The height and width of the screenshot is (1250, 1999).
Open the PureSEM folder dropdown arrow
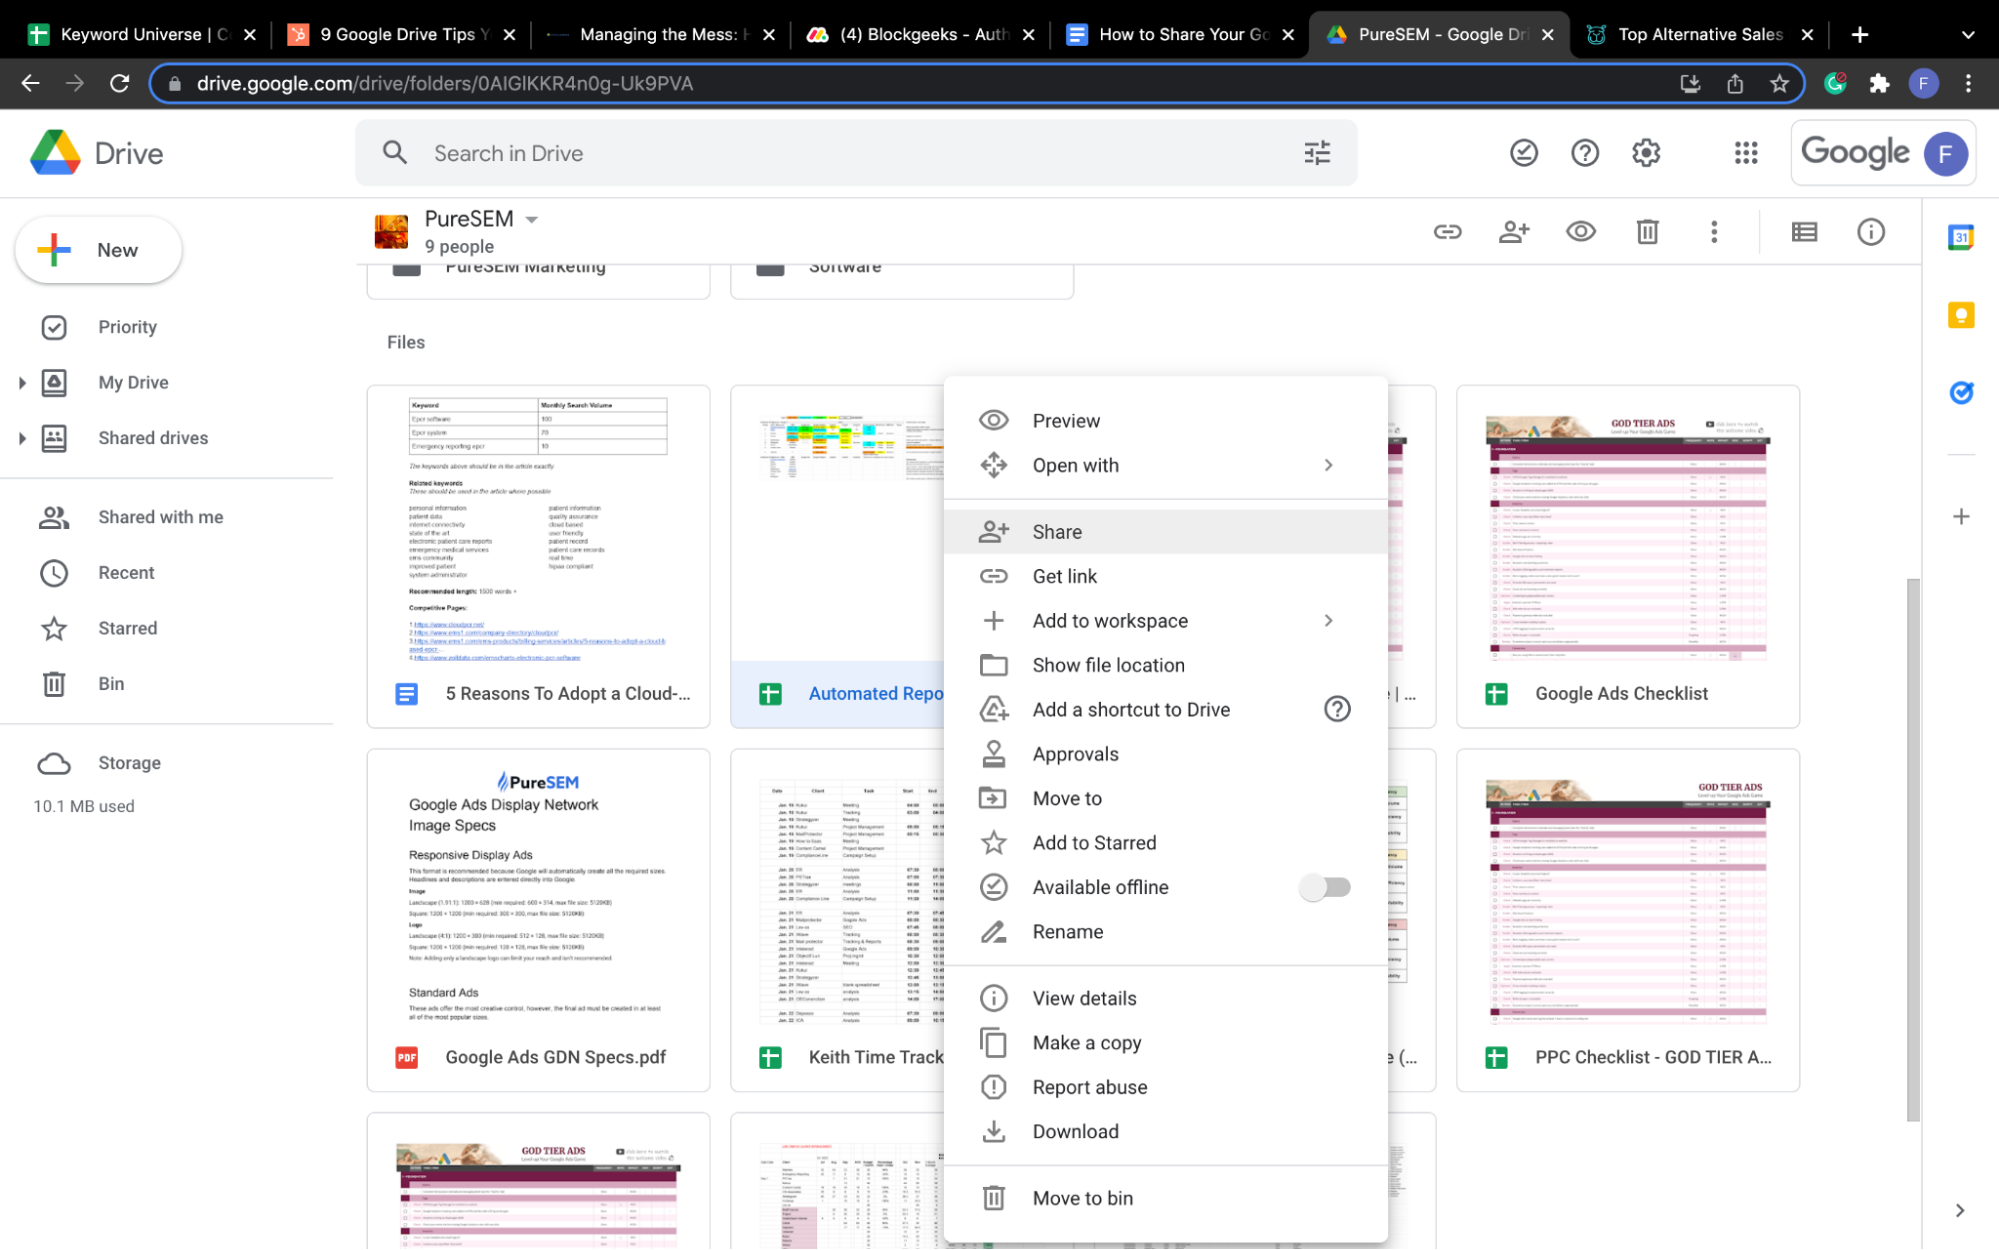click(531, 219)
